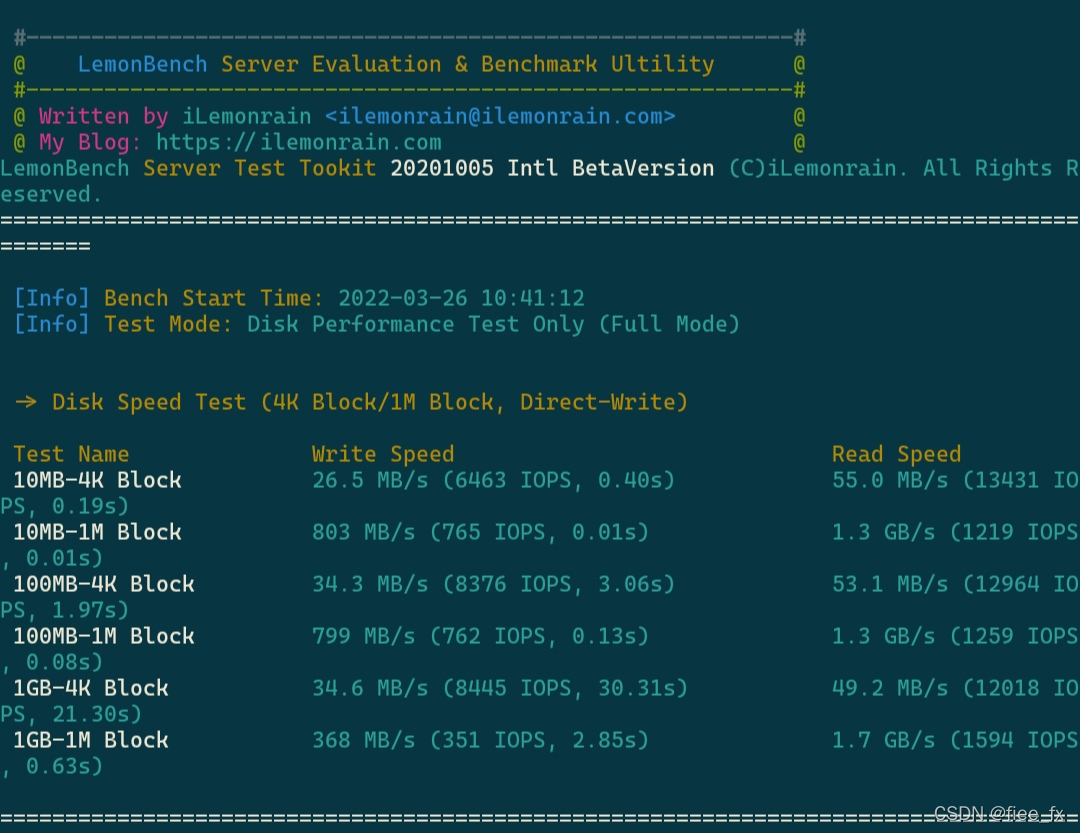Click the wrapped text , 0.63s)
This screenshot has height=833, width=1080.
(x=52, y=766)
